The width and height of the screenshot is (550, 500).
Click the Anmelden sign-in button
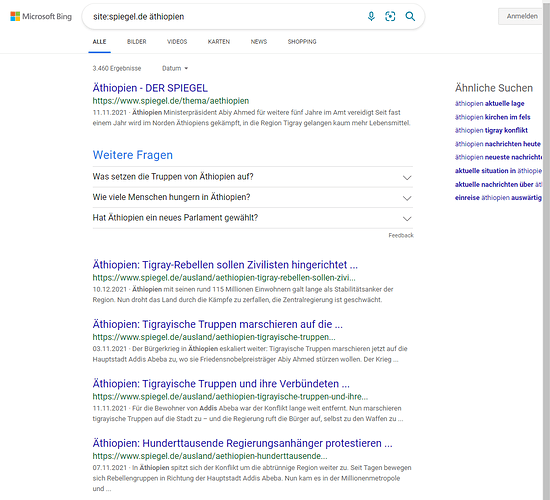[x=522, y=16]
